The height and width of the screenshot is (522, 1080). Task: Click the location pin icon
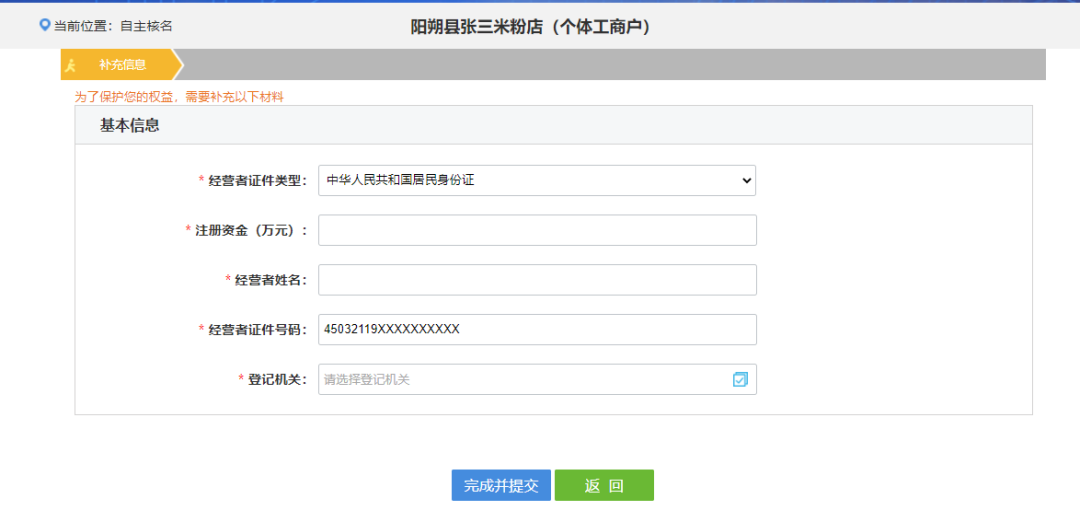(x=44, y=25)
